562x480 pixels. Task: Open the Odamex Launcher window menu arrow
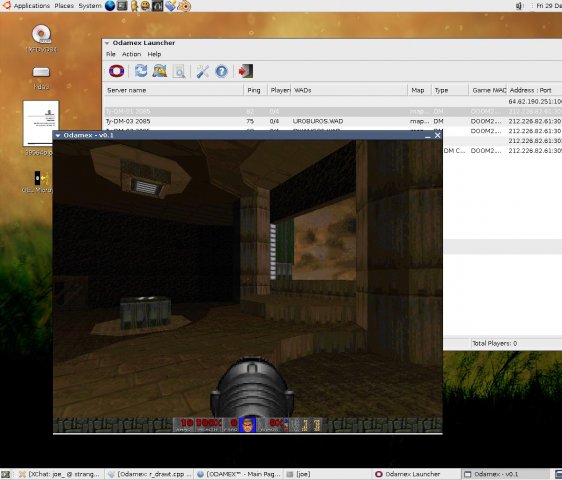point(107,43)
